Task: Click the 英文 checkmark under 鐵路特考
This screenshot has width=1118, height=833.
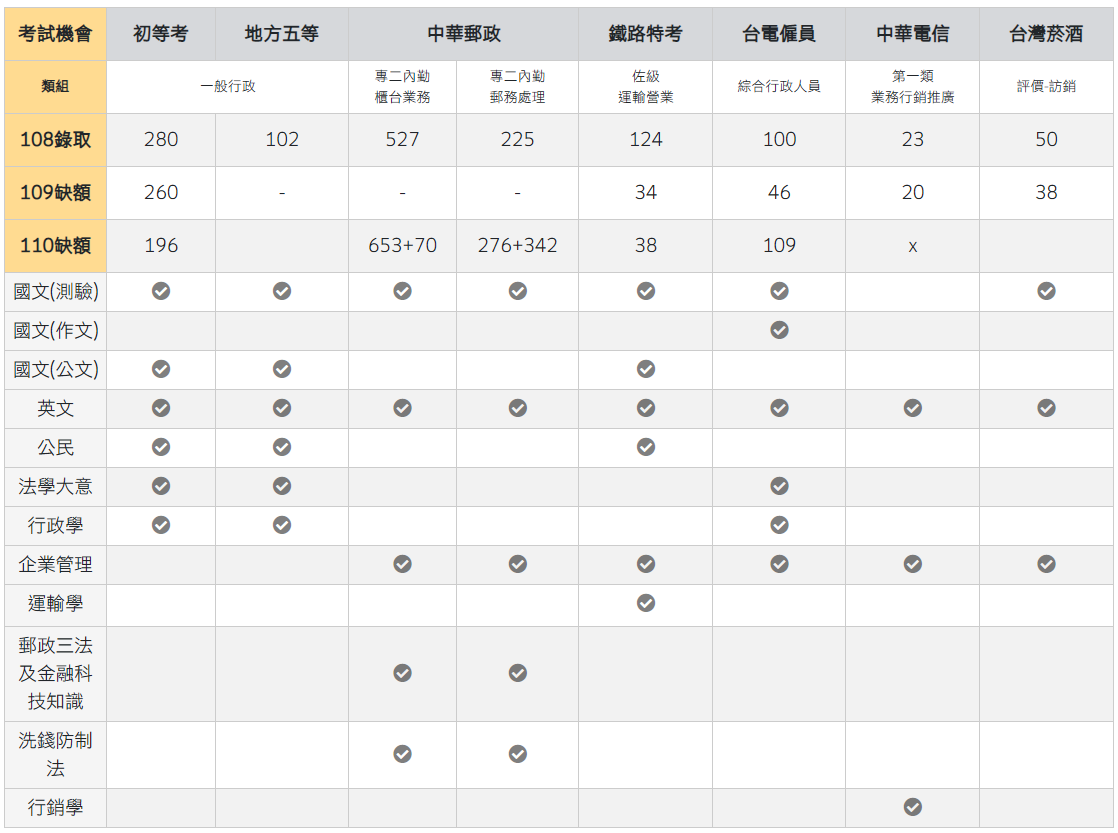Action: (646, 408)
